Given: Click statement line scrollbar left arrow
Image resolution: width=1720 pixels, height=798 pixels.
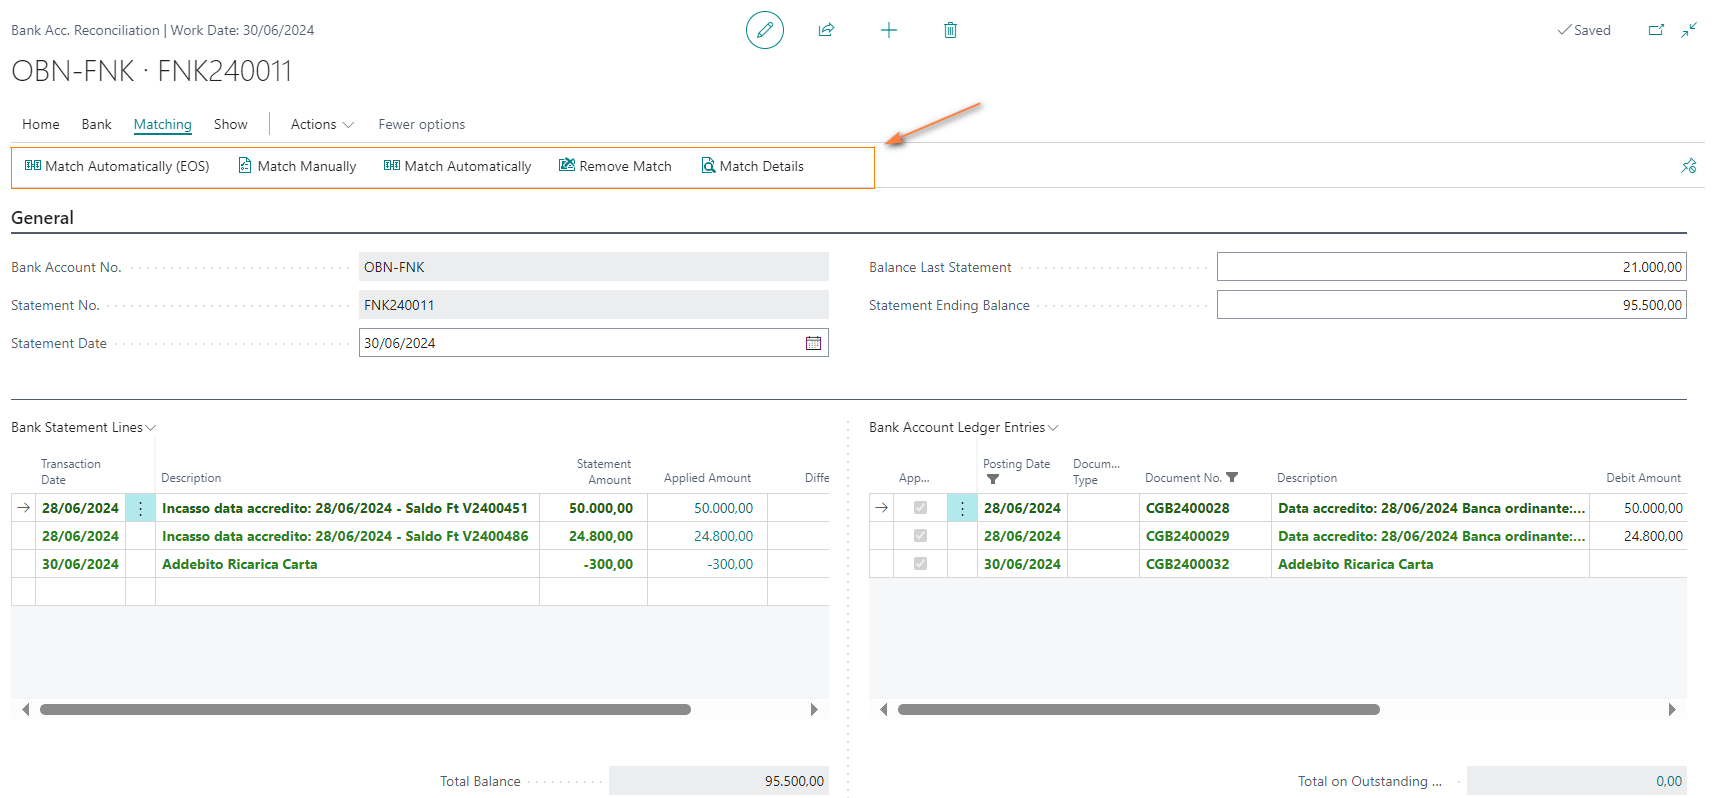Looking at the screenshot, I should (x=25, y=709).
